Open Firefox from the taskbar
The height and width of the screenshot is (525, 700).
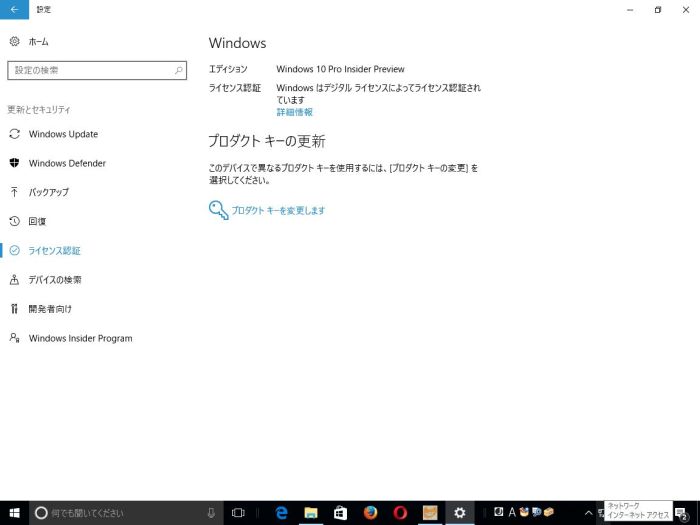pyautogui.click(x=370, y=512)
